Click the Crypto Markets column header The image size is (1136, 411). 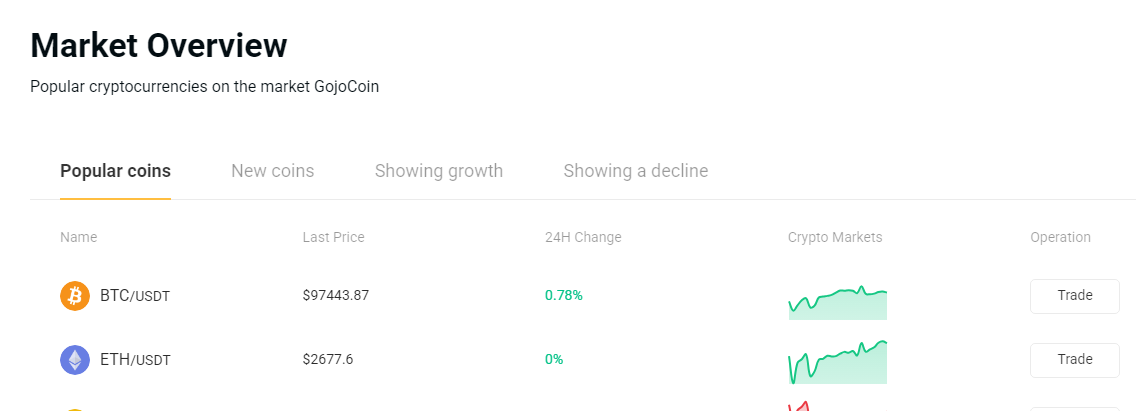click(x=835, y=238)
